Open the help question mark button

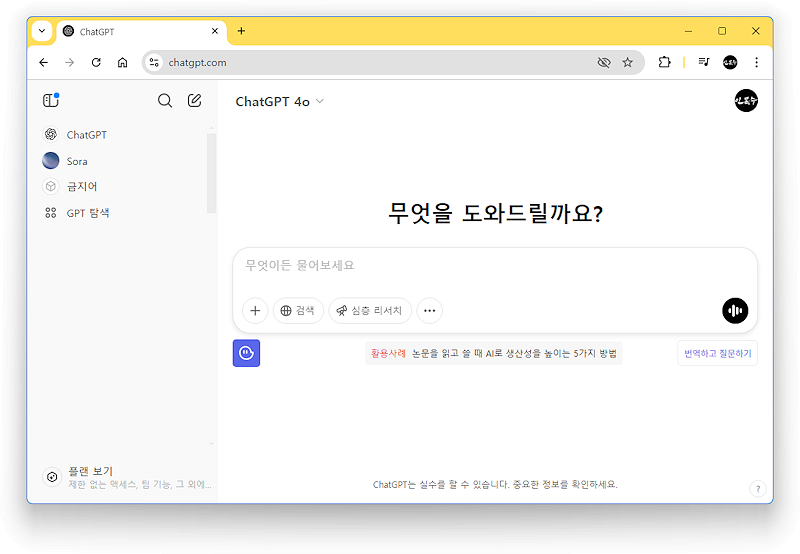758,489
